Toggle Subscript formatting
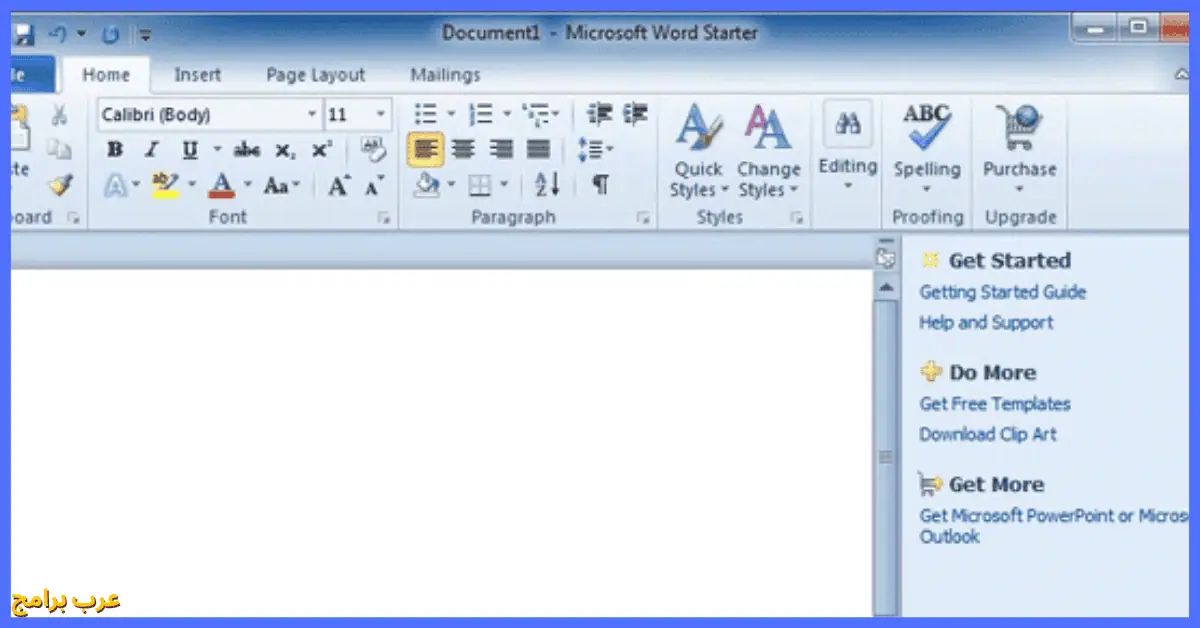 285,150
